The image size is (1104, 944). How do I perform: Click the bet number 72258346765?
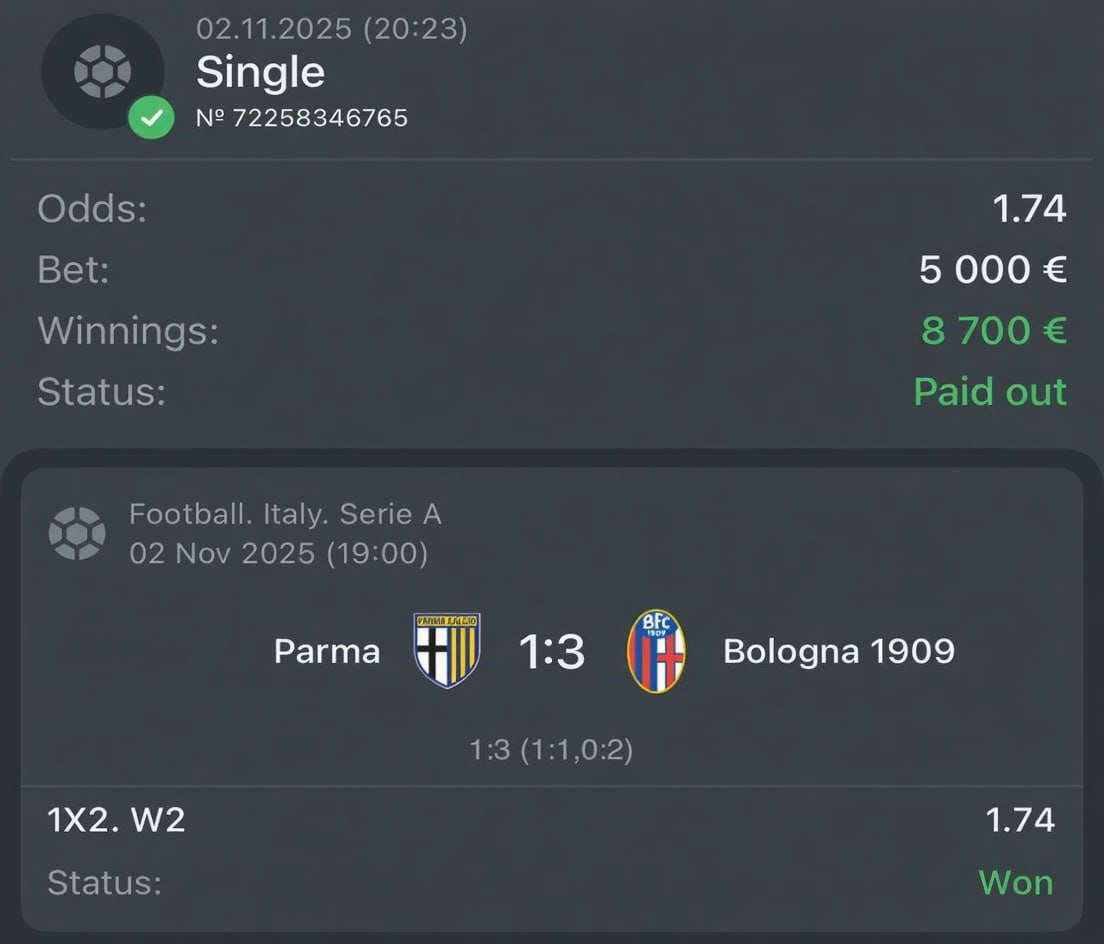pyautogui.click(x=302, y=118)
